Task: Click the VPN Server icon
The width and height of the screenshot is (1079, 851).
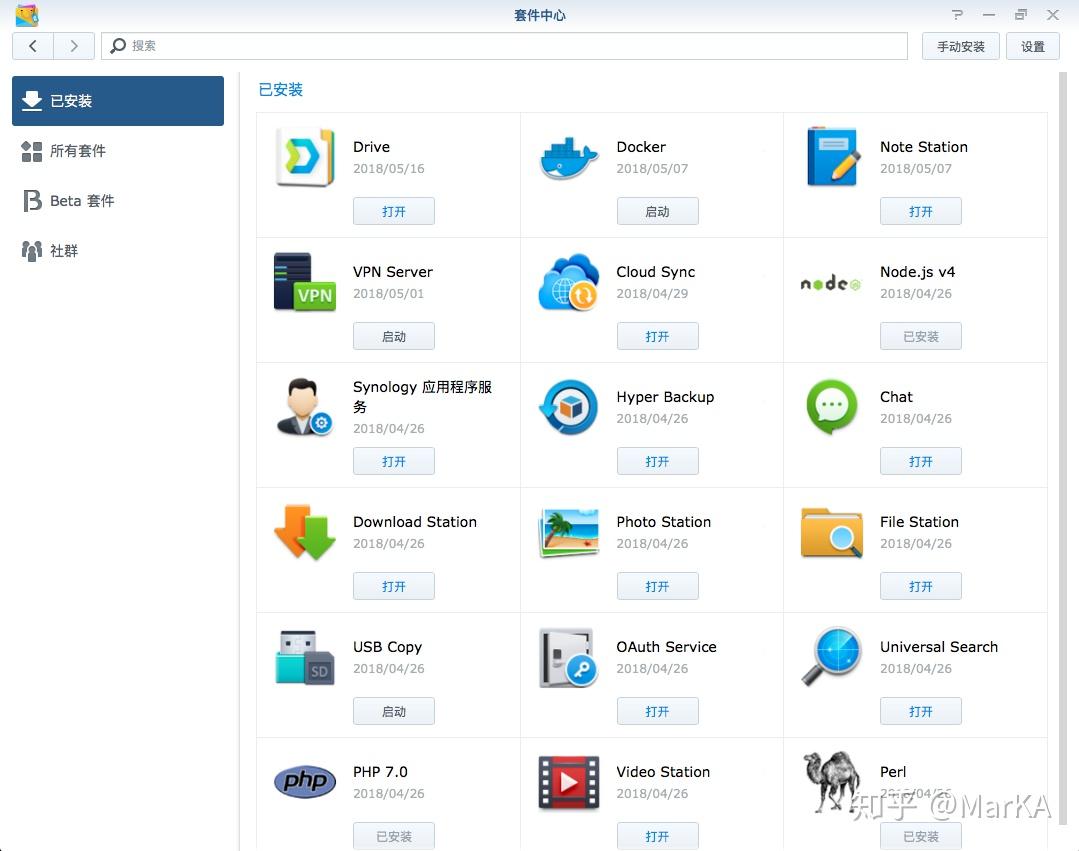Action: (305, 282)
